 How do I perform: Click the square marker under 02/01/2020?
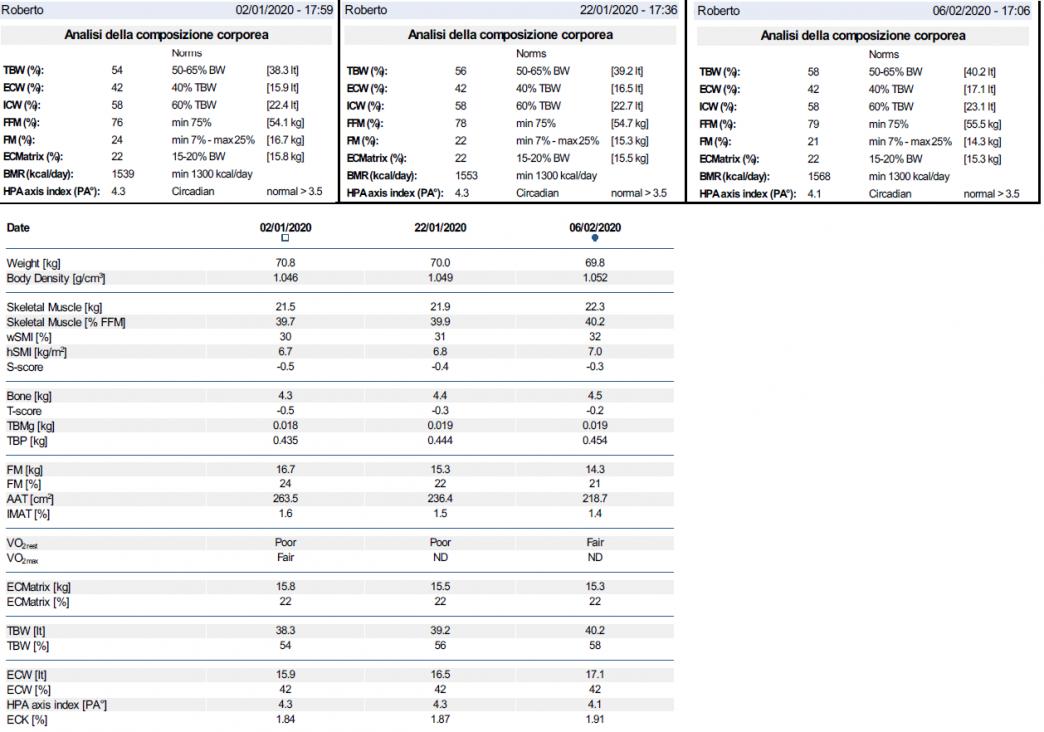coord(285,238)
